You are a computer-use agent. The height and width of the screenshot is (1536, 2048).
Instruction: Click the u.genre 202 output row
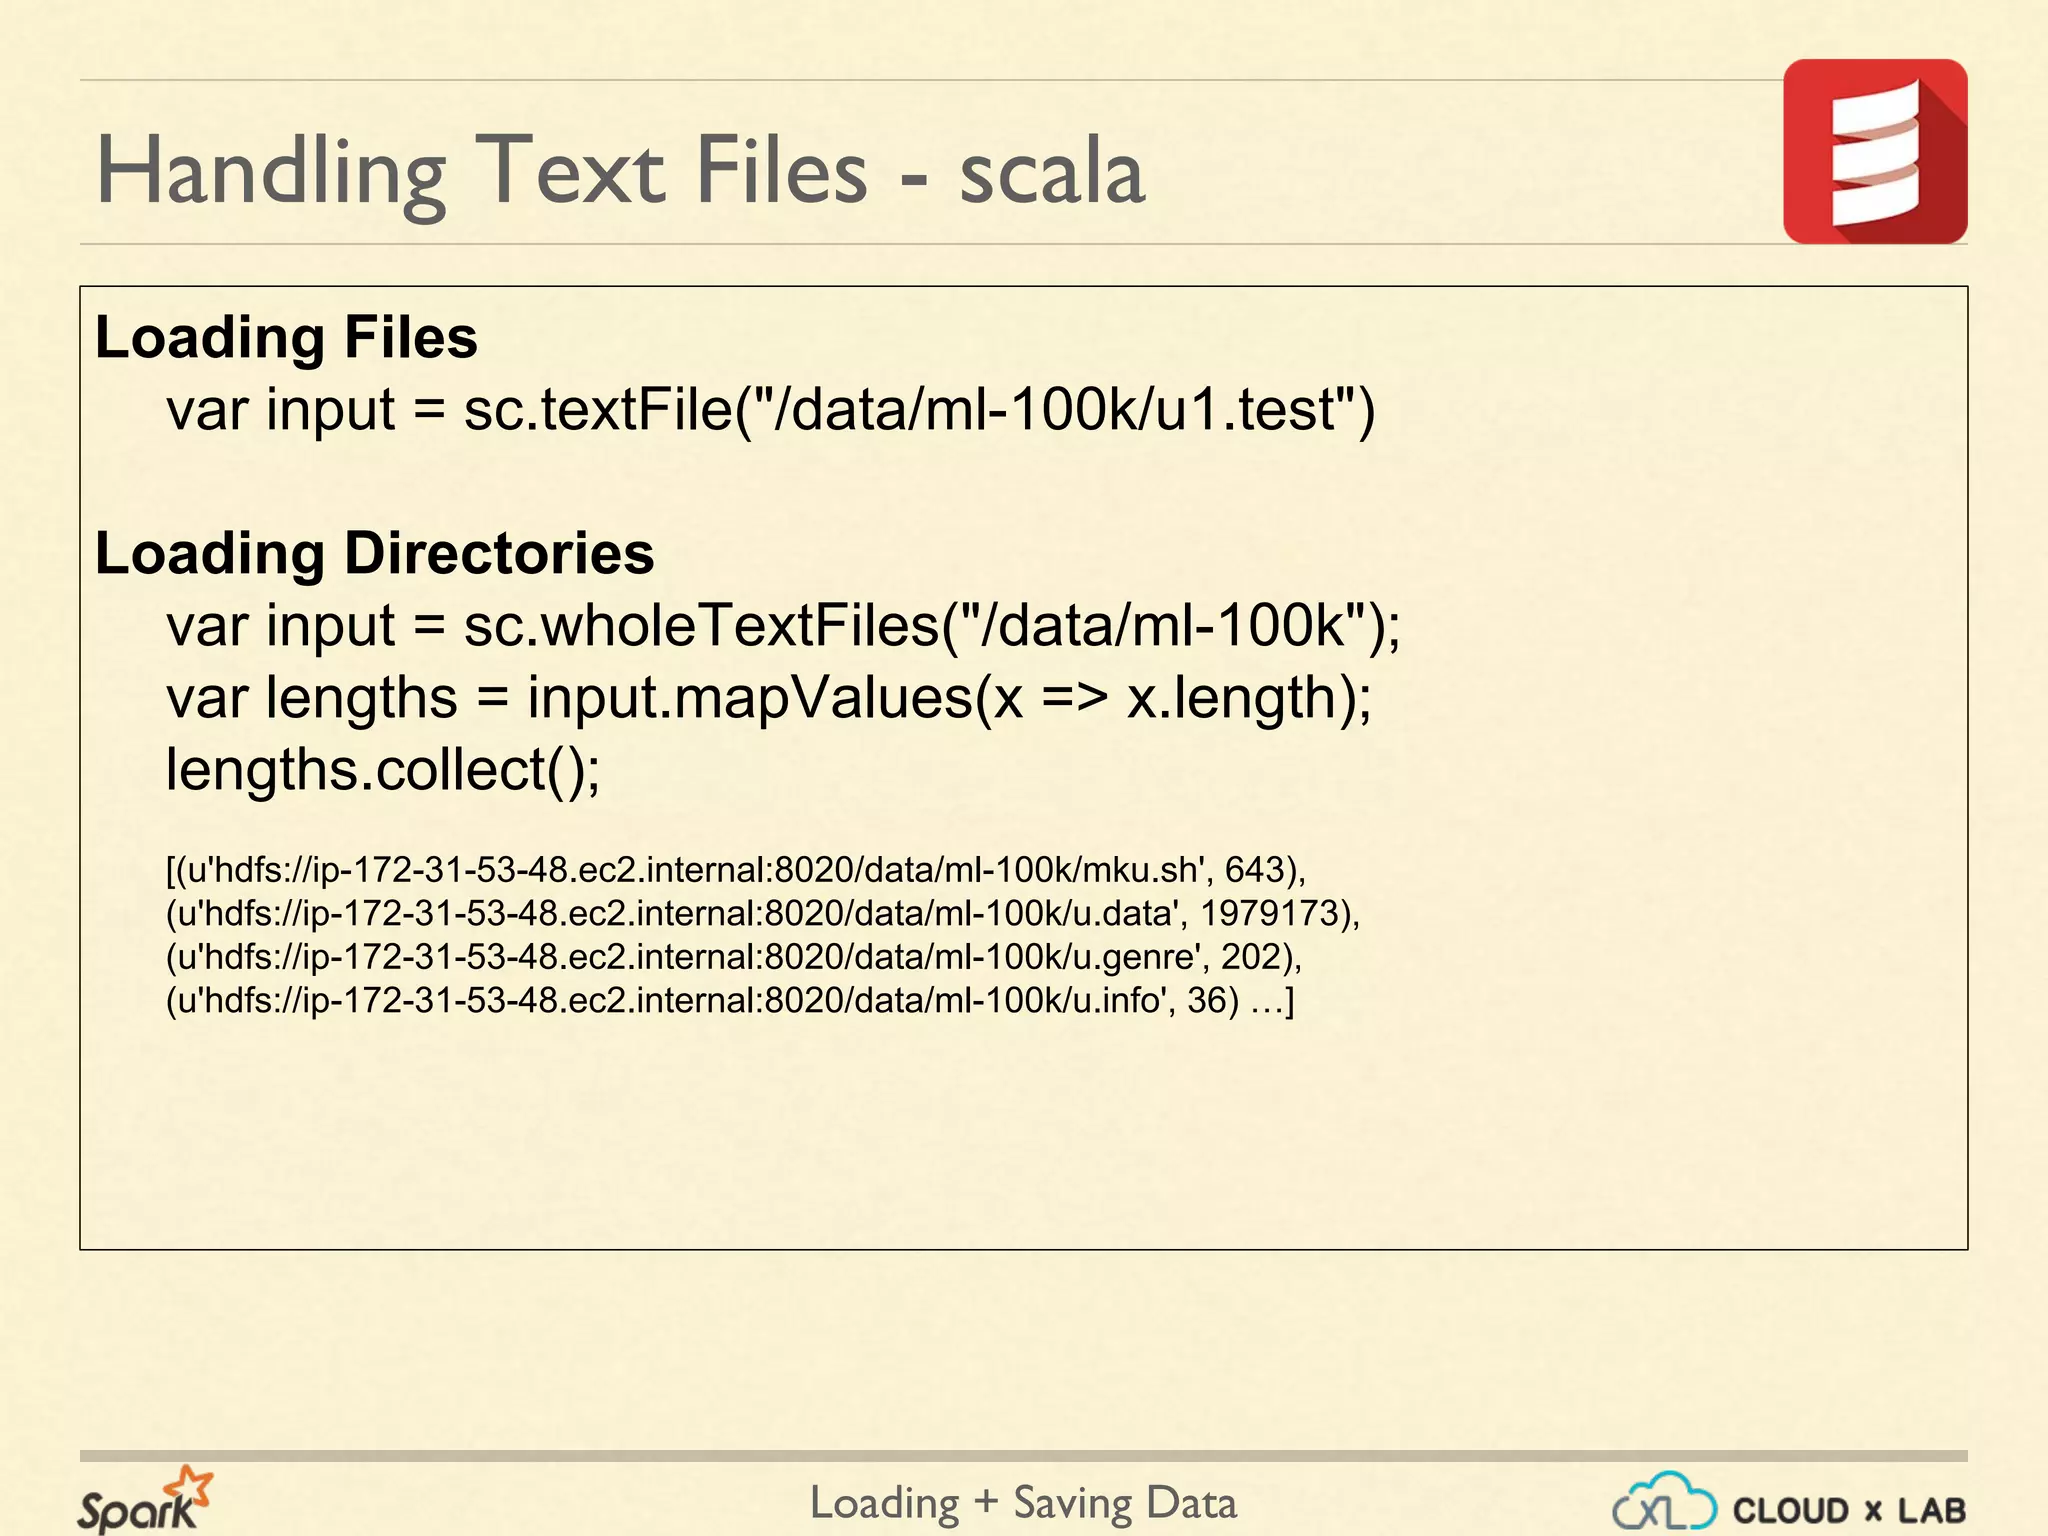[x=734, y=957]
